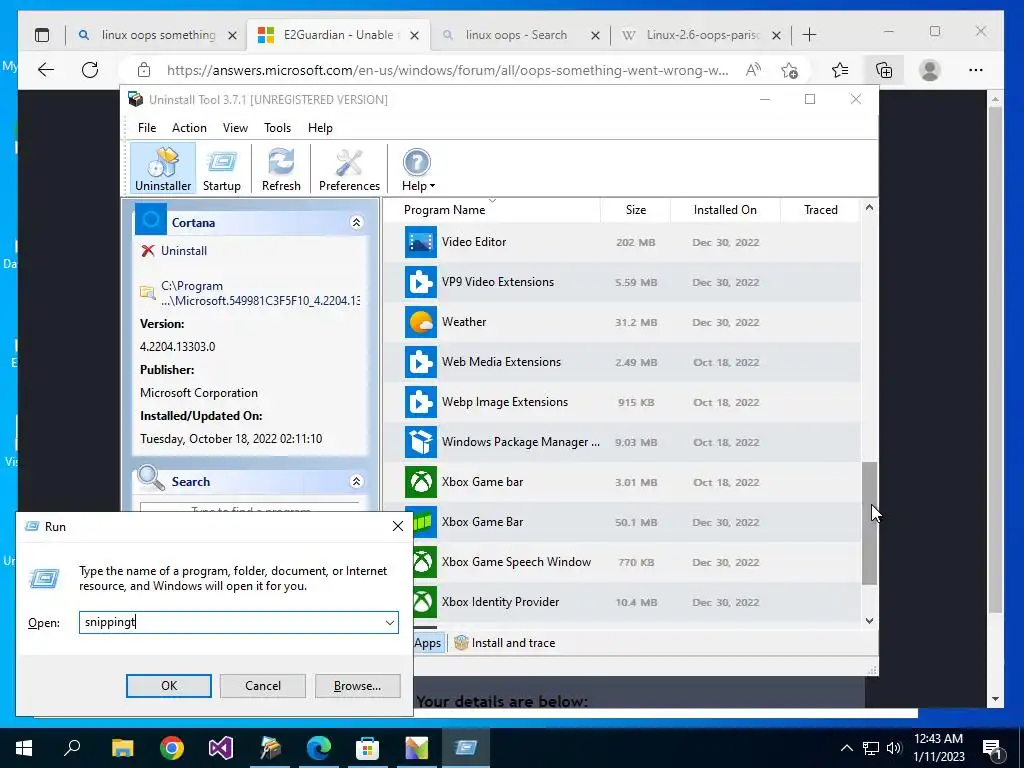Open the Edge Favorites list

coord(840,70)
